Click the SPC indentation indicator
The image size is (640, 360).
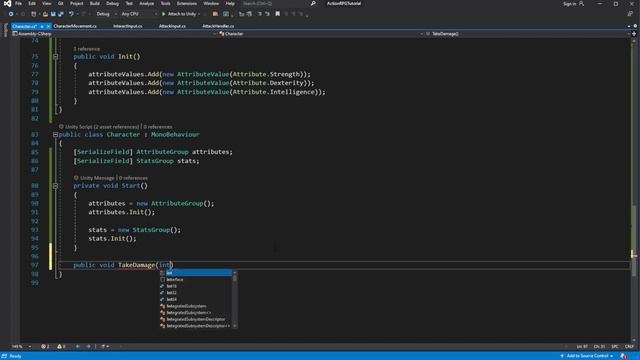pos(615,347)
